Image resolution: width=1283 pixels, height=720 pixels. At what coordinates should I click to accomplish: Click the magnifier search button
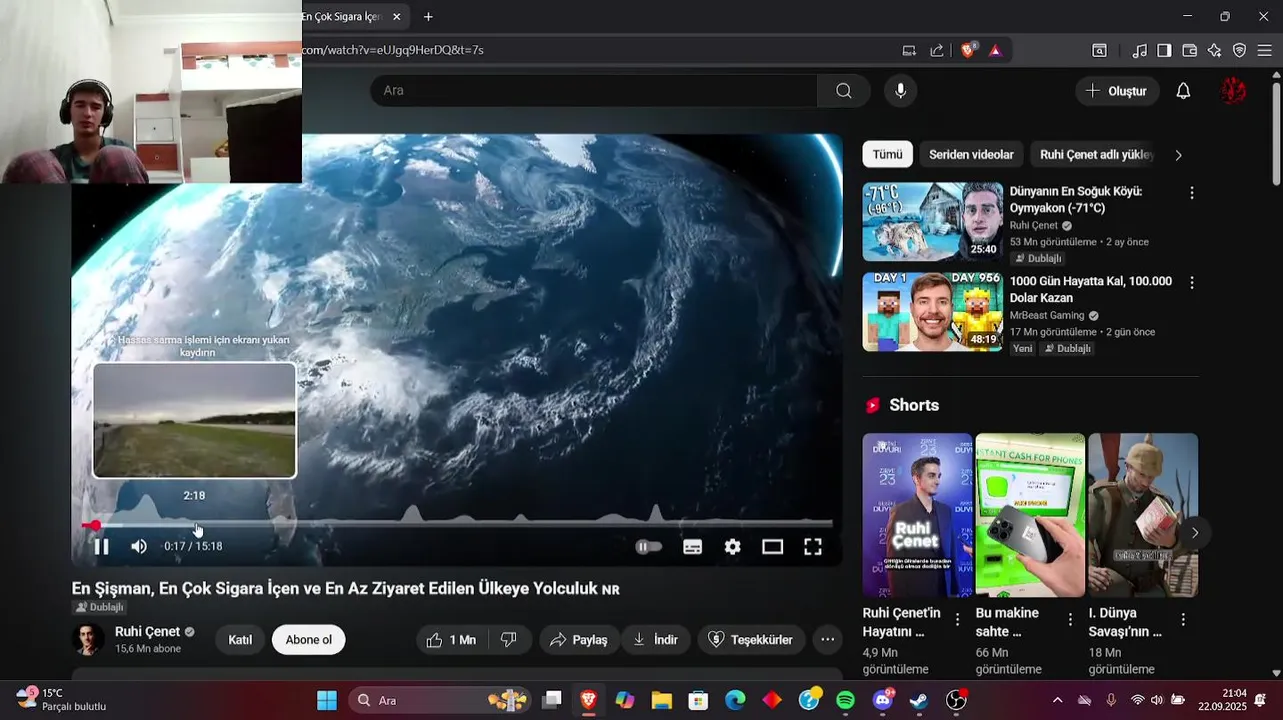(844, 90)
